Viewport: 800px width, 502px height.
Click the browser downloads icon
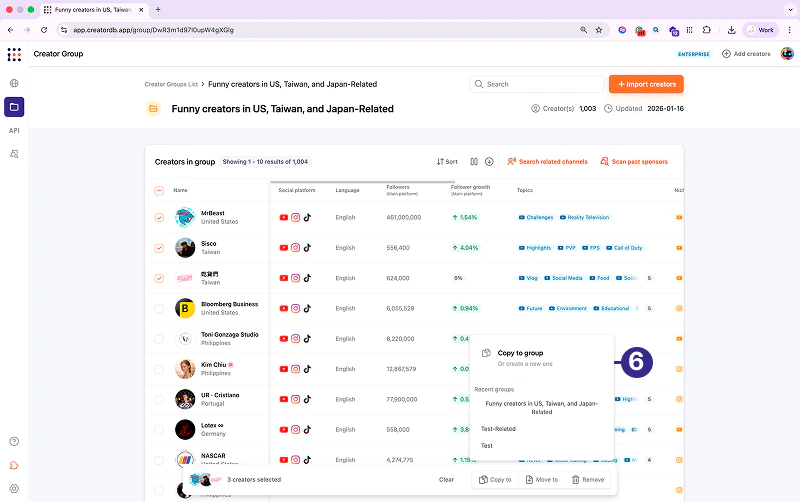click(x=731, y=30)
